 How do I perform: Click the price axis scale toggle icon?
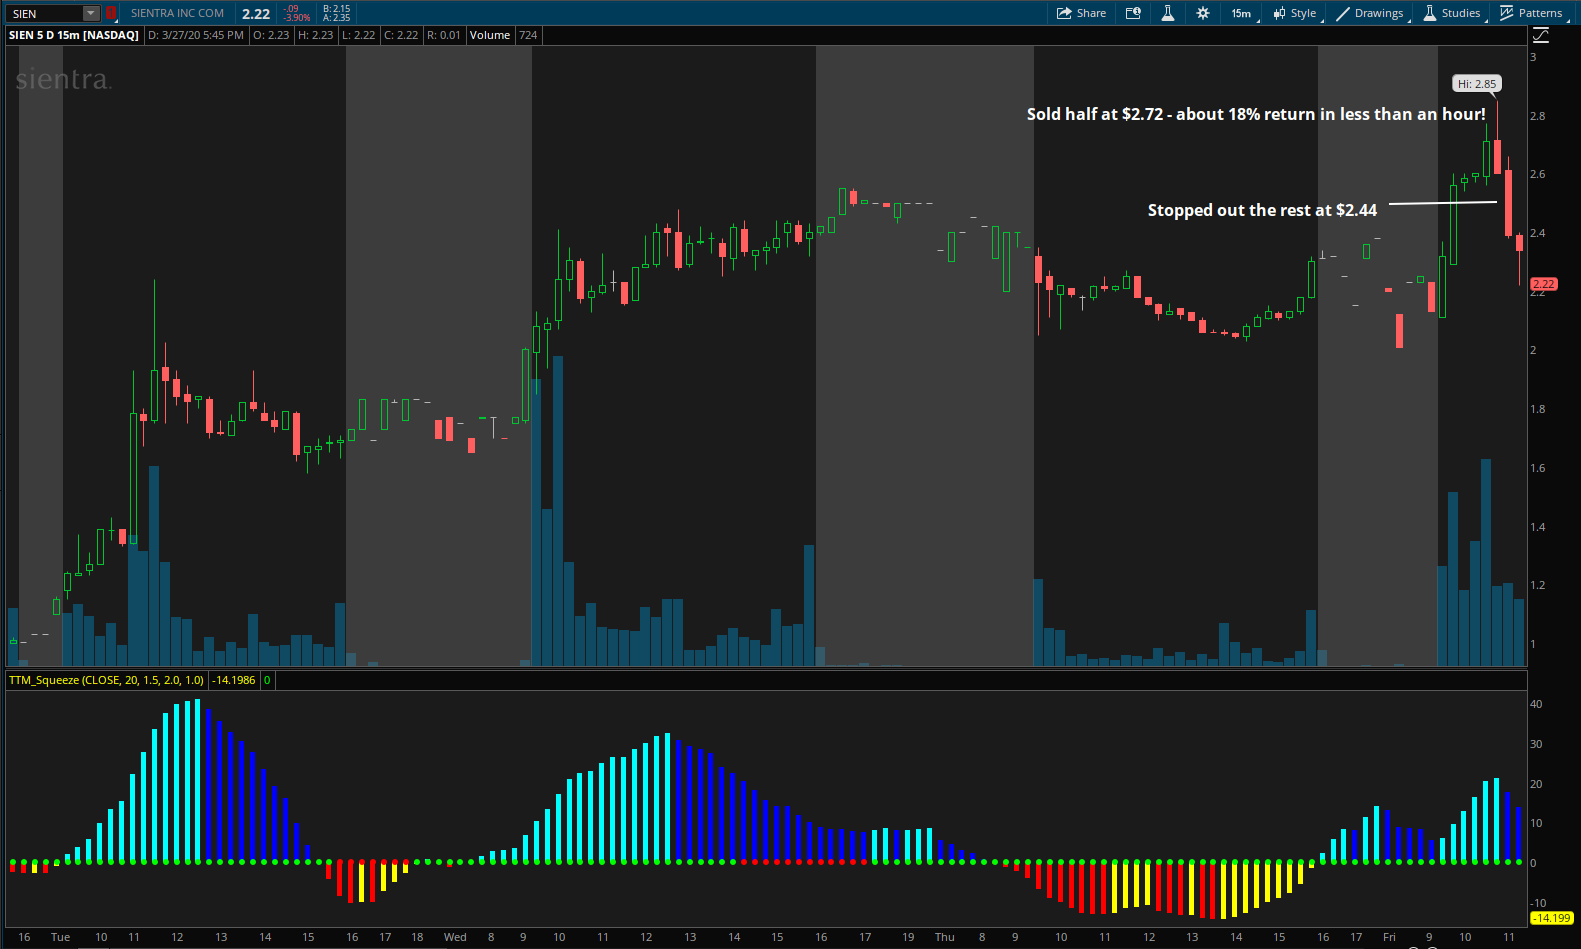[1541, 35]
